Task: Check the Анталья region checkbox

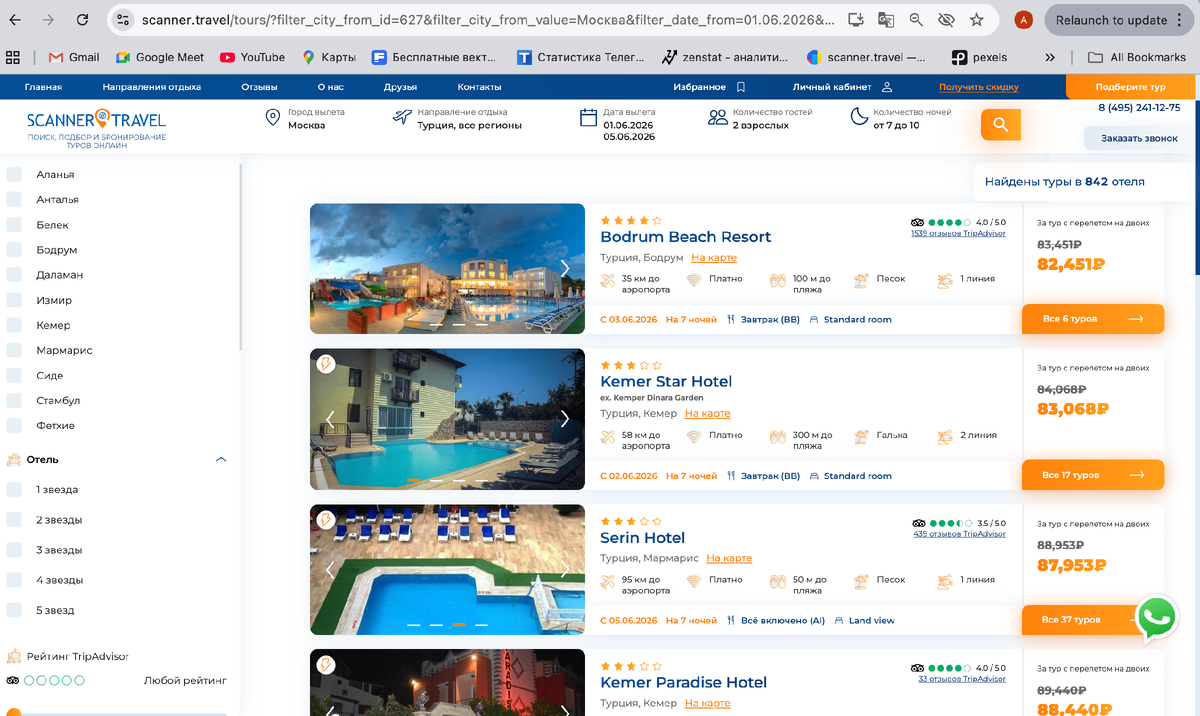Action: pos(14,199)
